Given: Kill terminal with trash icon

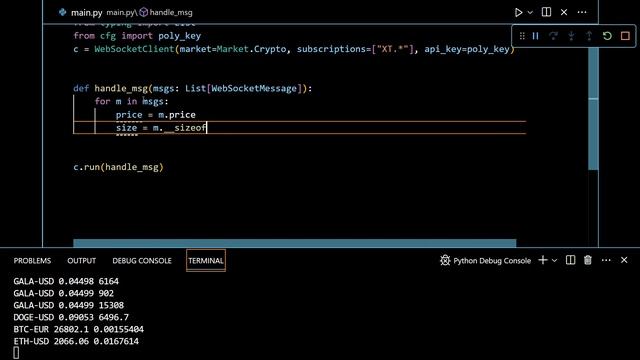Looking at the screenshot, I should point(588,260).
